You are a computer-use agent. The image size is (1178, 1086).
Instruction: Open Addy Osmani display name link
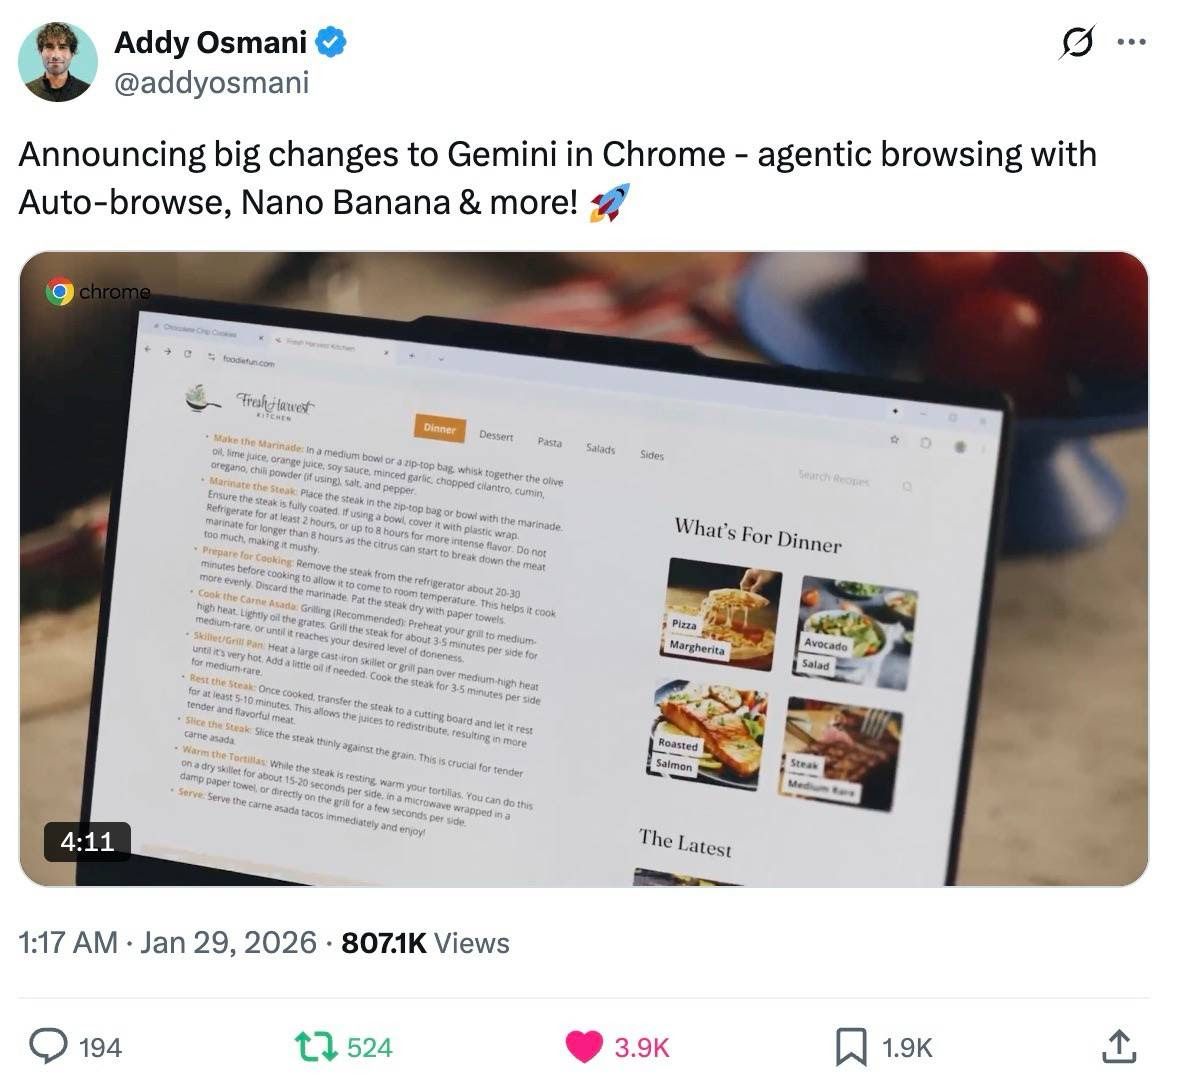(x=210, y=42)
